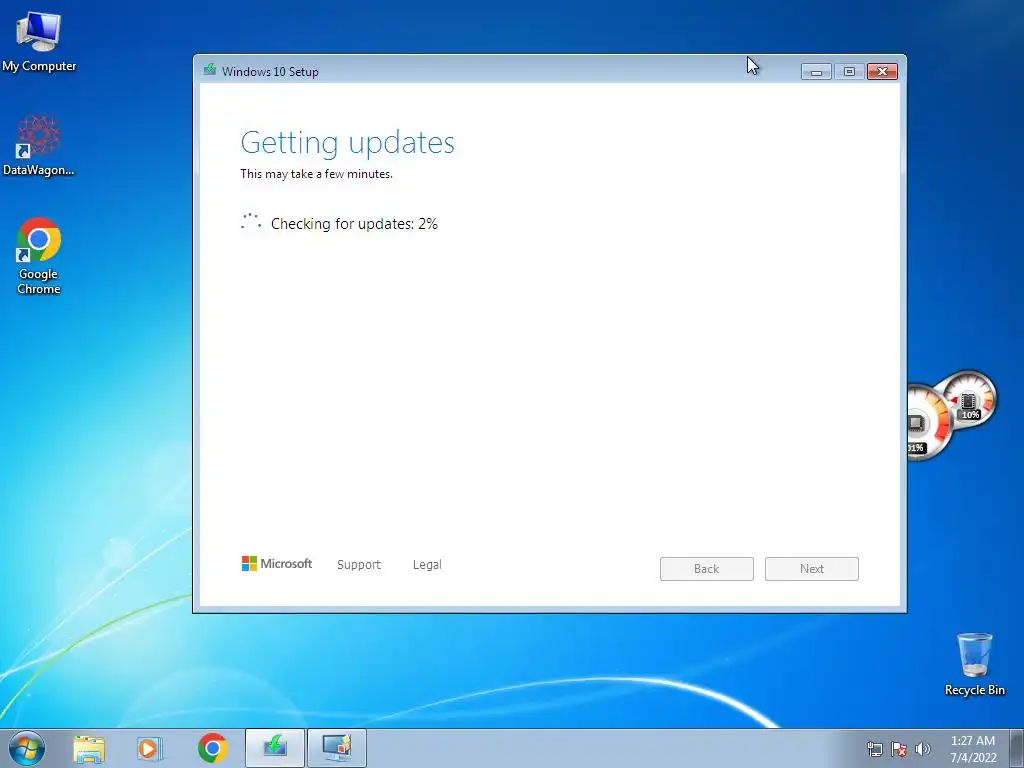Click the Microsoft logo in Setup
Screen dimensions: 1024x768
coord(277,564)
